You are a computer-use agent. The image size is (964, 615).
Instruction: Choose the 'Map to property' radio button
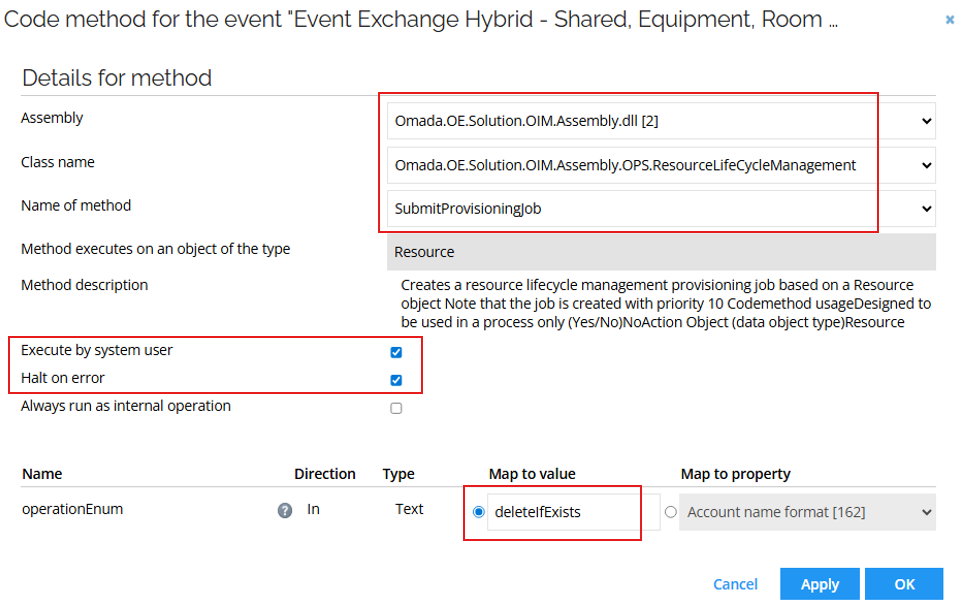(x=670, y=511)
